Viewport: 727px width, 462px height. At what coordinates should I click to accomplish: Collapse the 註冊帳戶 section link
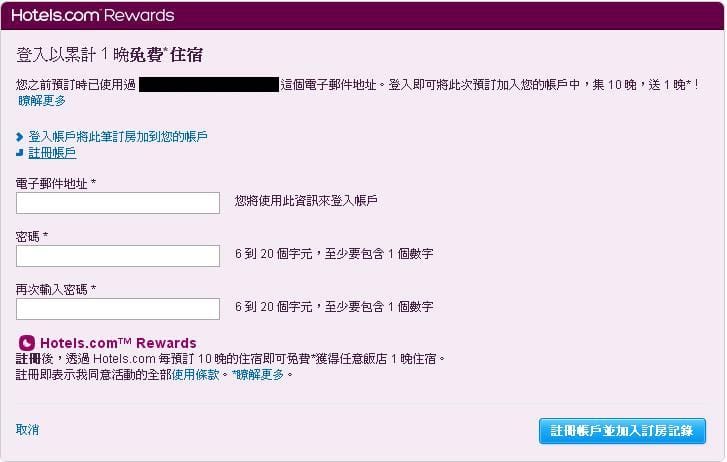tap(52, 153)
